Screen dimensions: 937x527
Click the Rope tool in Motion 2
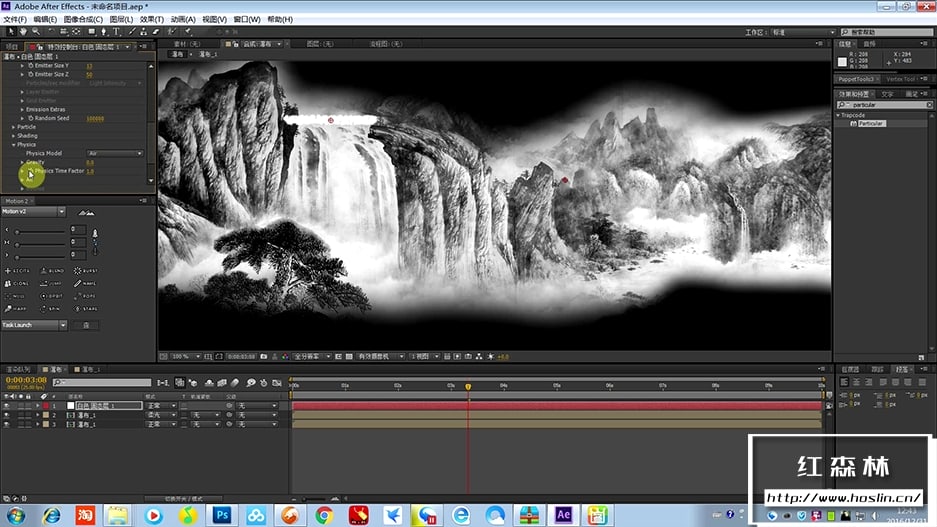[x=86, y=296]
